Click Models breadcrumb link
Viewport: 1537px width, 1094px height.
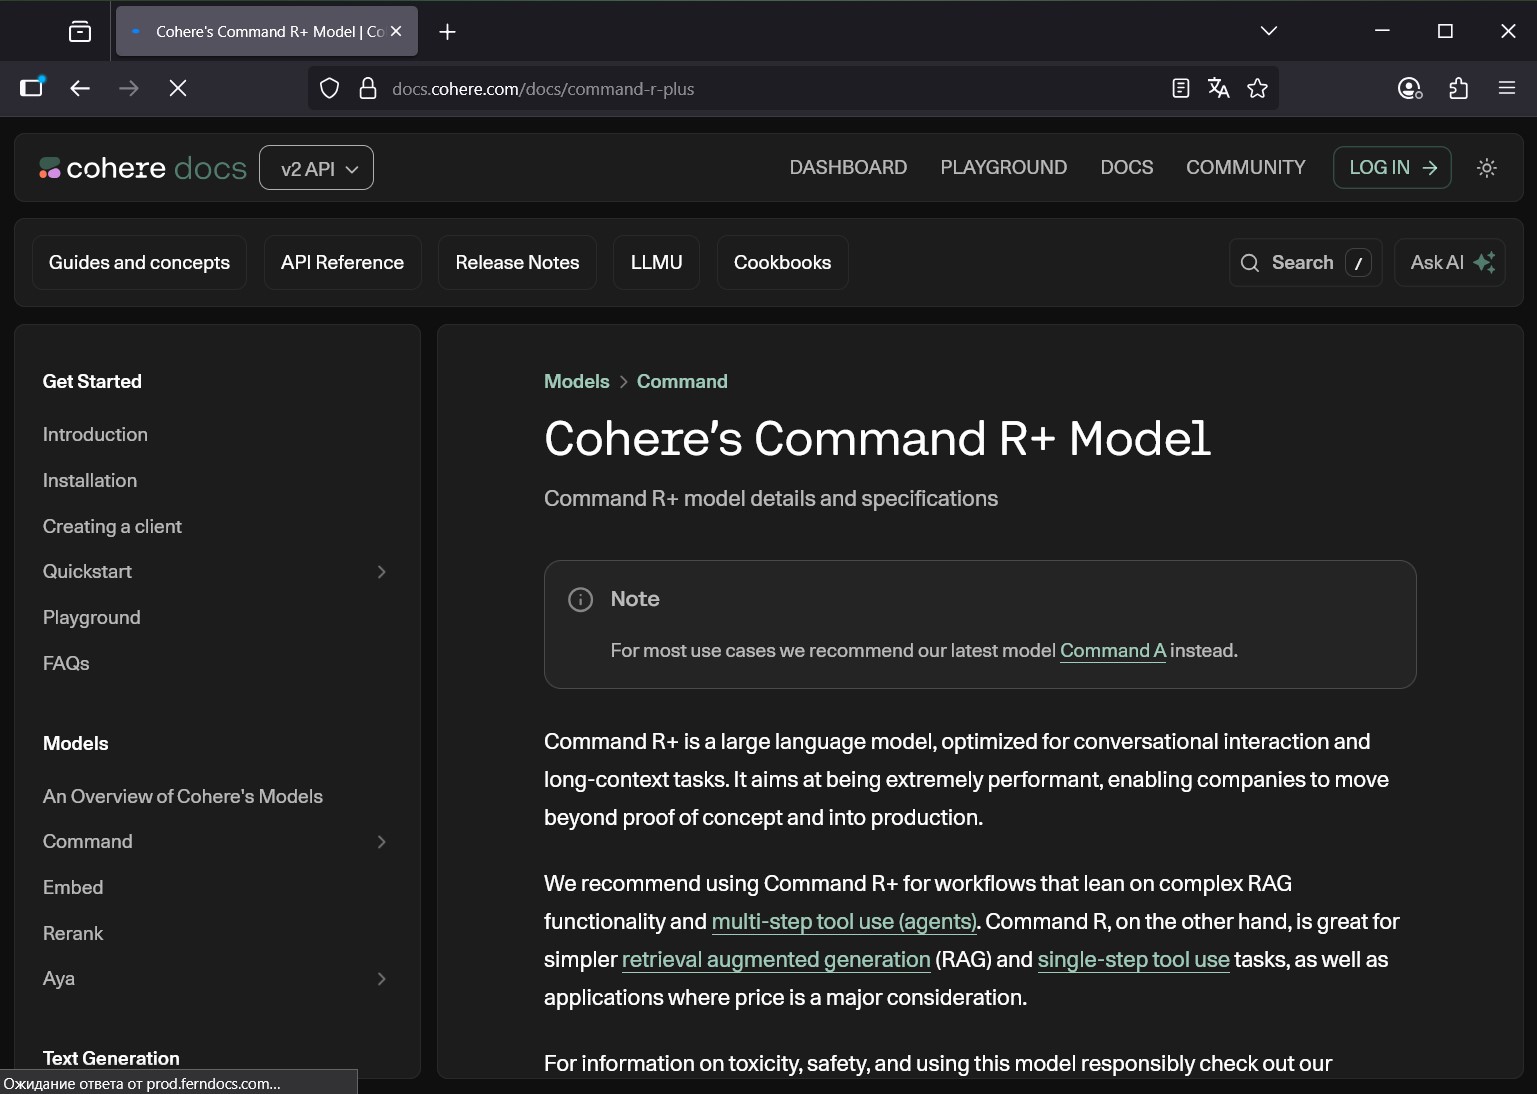pos(576,381)
